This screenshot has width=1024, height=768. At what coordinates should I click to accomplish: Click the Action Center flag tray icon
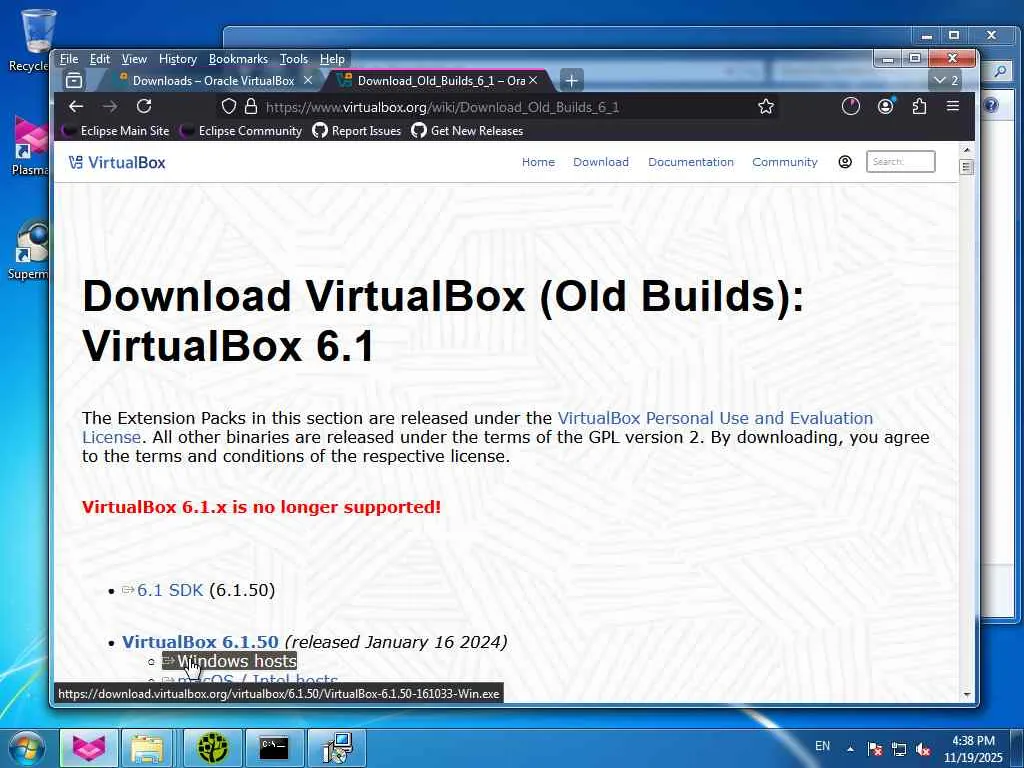click(875, 749)
